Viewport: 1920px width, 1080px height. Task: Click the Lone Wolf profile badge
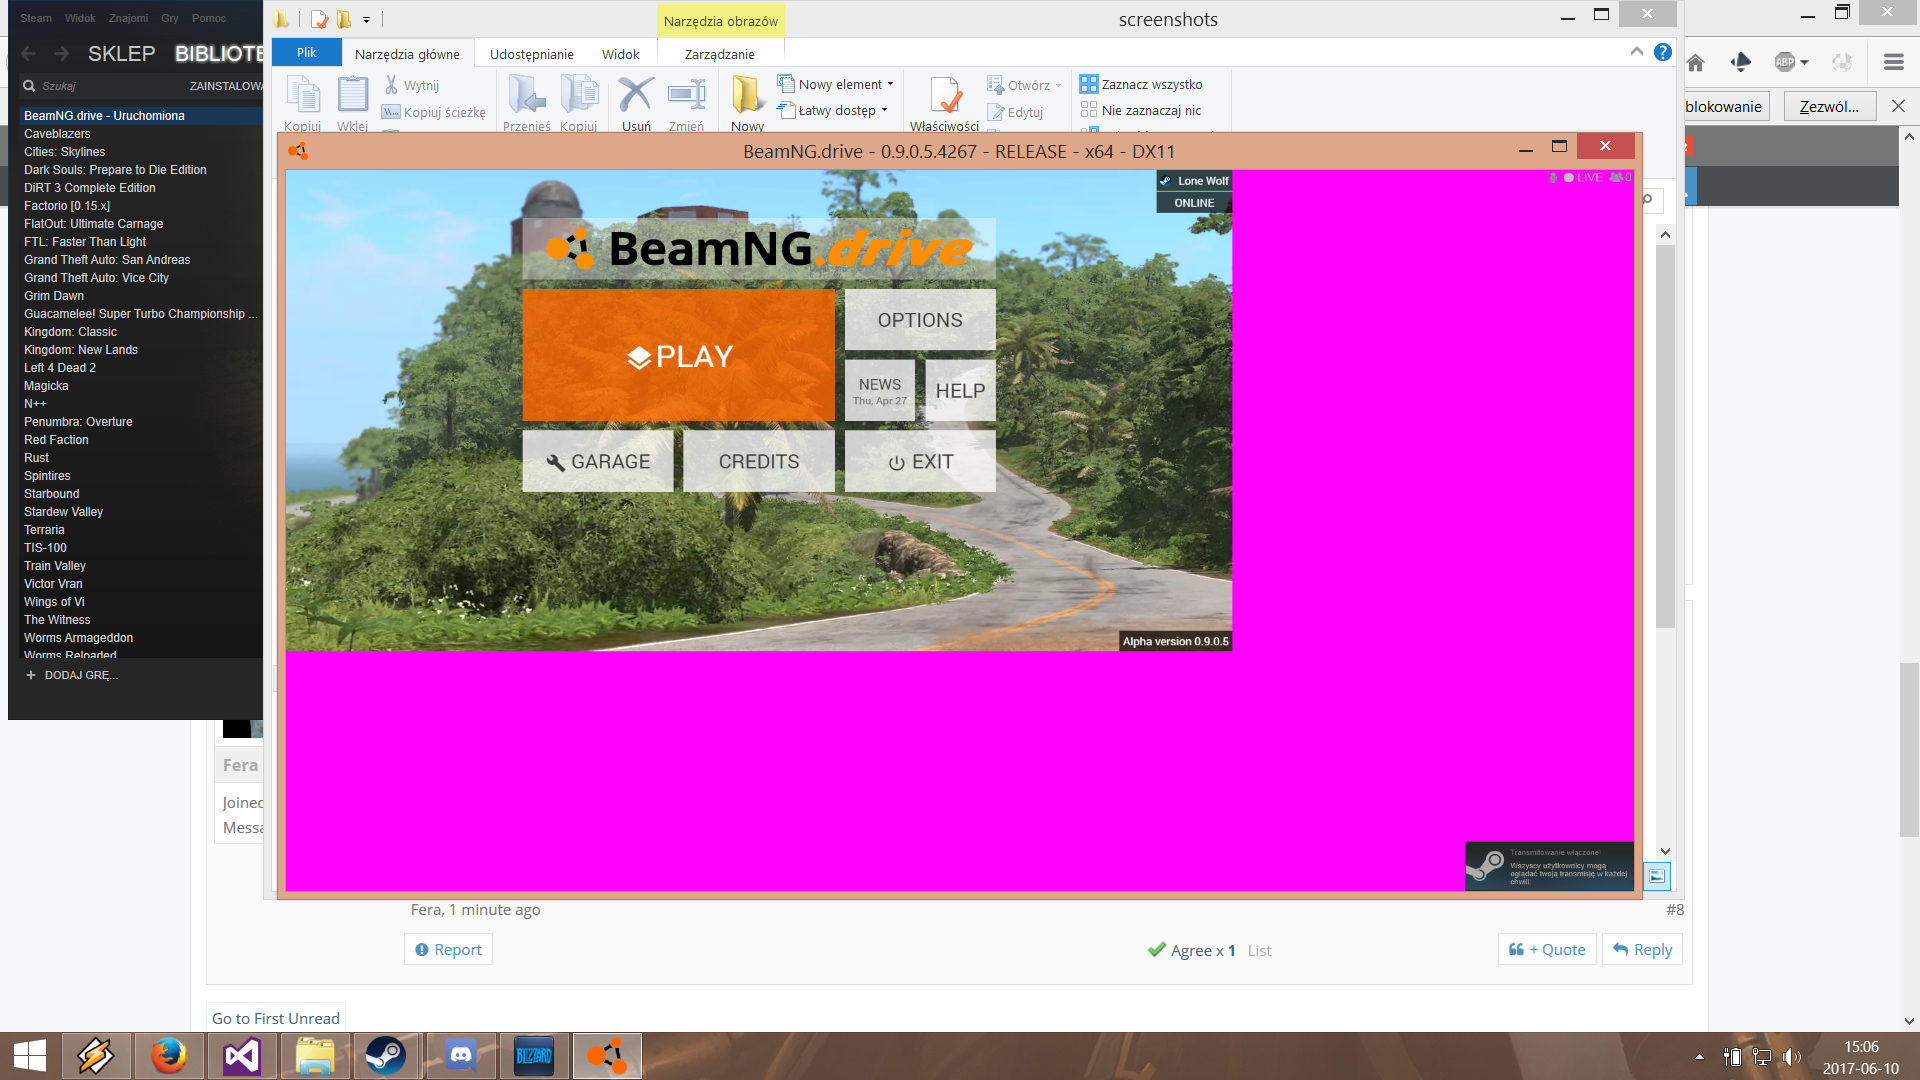coord(1194,181)
